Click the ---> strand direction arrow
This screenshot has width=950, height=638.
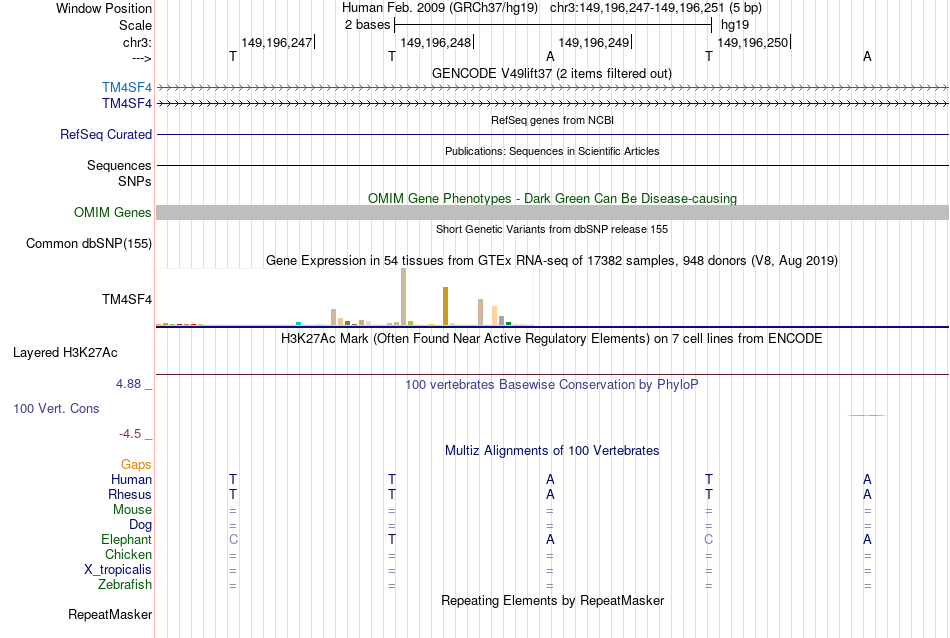[x=142, y=59]
